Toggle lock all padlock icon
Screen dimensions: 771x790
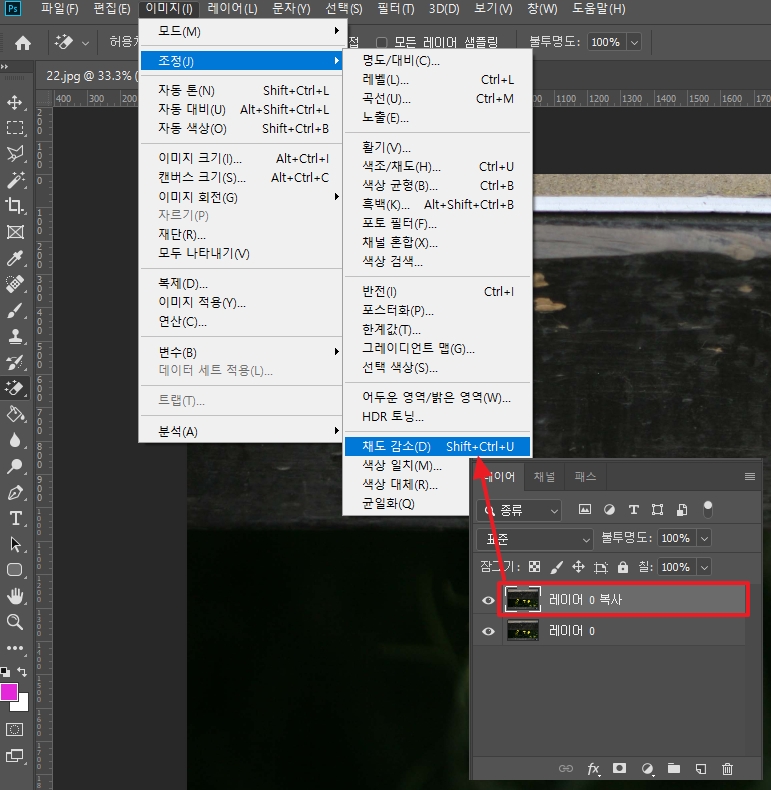[x=623, y=567]
